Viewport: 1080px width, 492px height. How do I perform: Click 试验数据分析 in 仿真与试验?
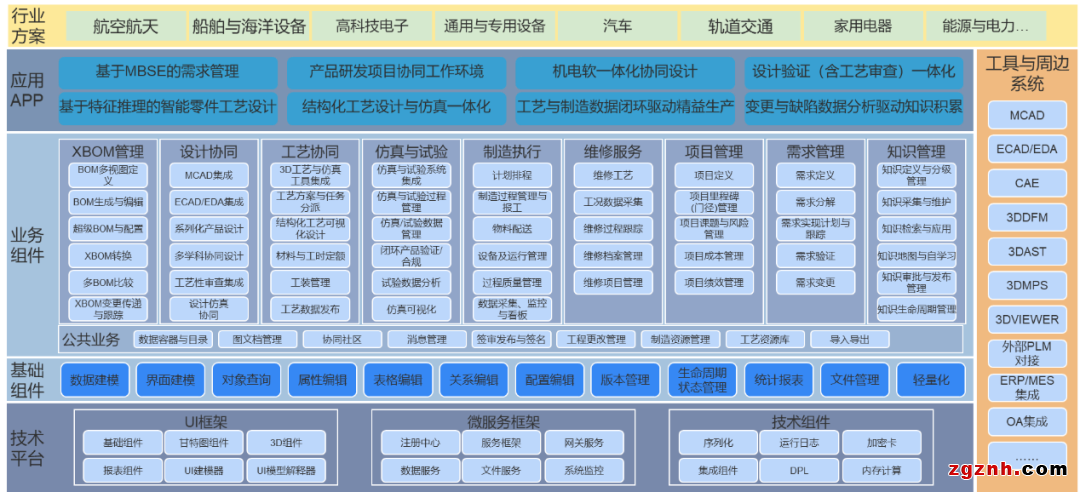[x=411, y=283]
